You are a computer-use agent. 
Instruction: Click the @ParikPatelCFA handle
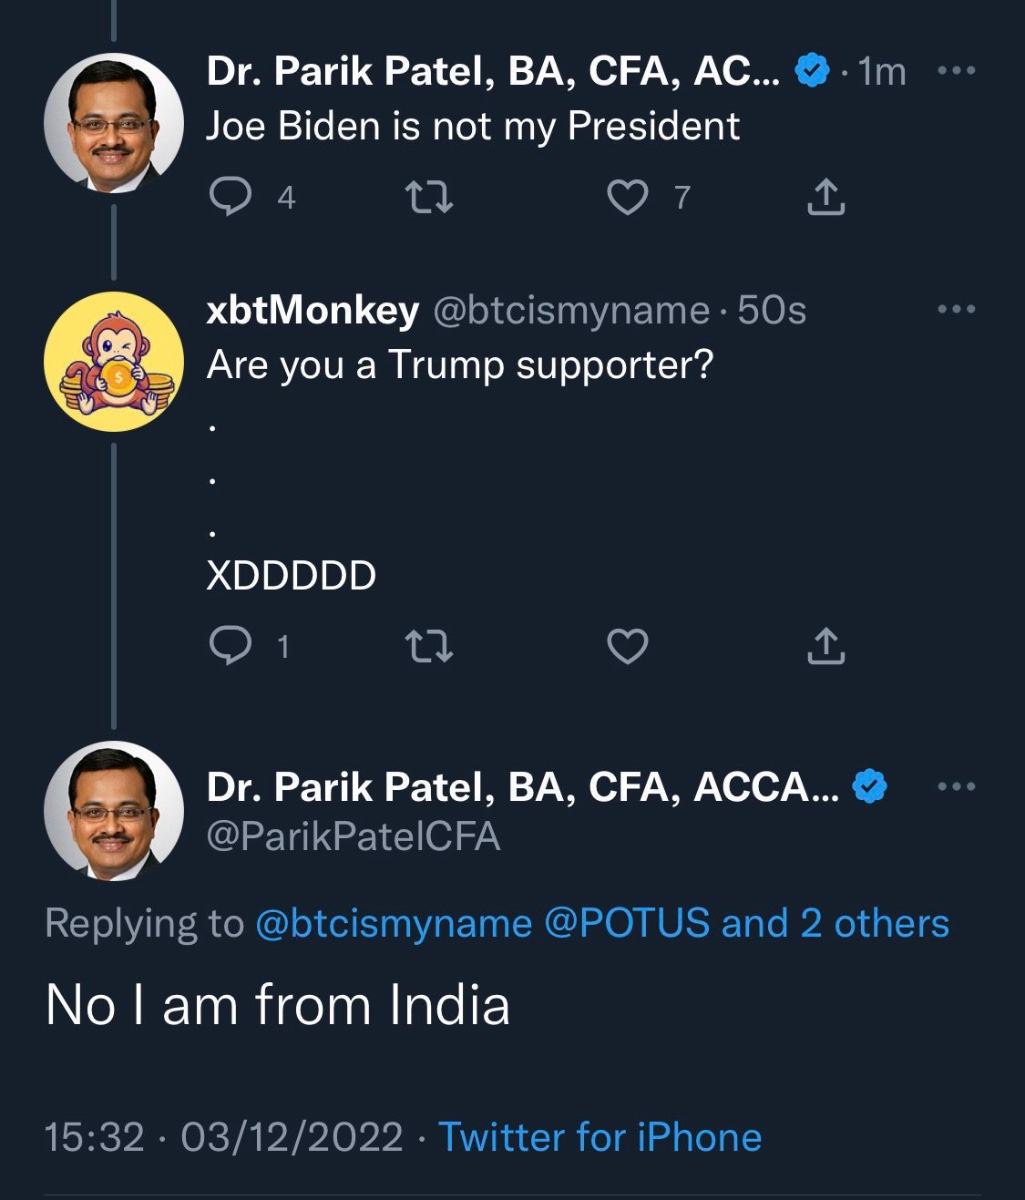pyautogui.click(x=353, y=836)
